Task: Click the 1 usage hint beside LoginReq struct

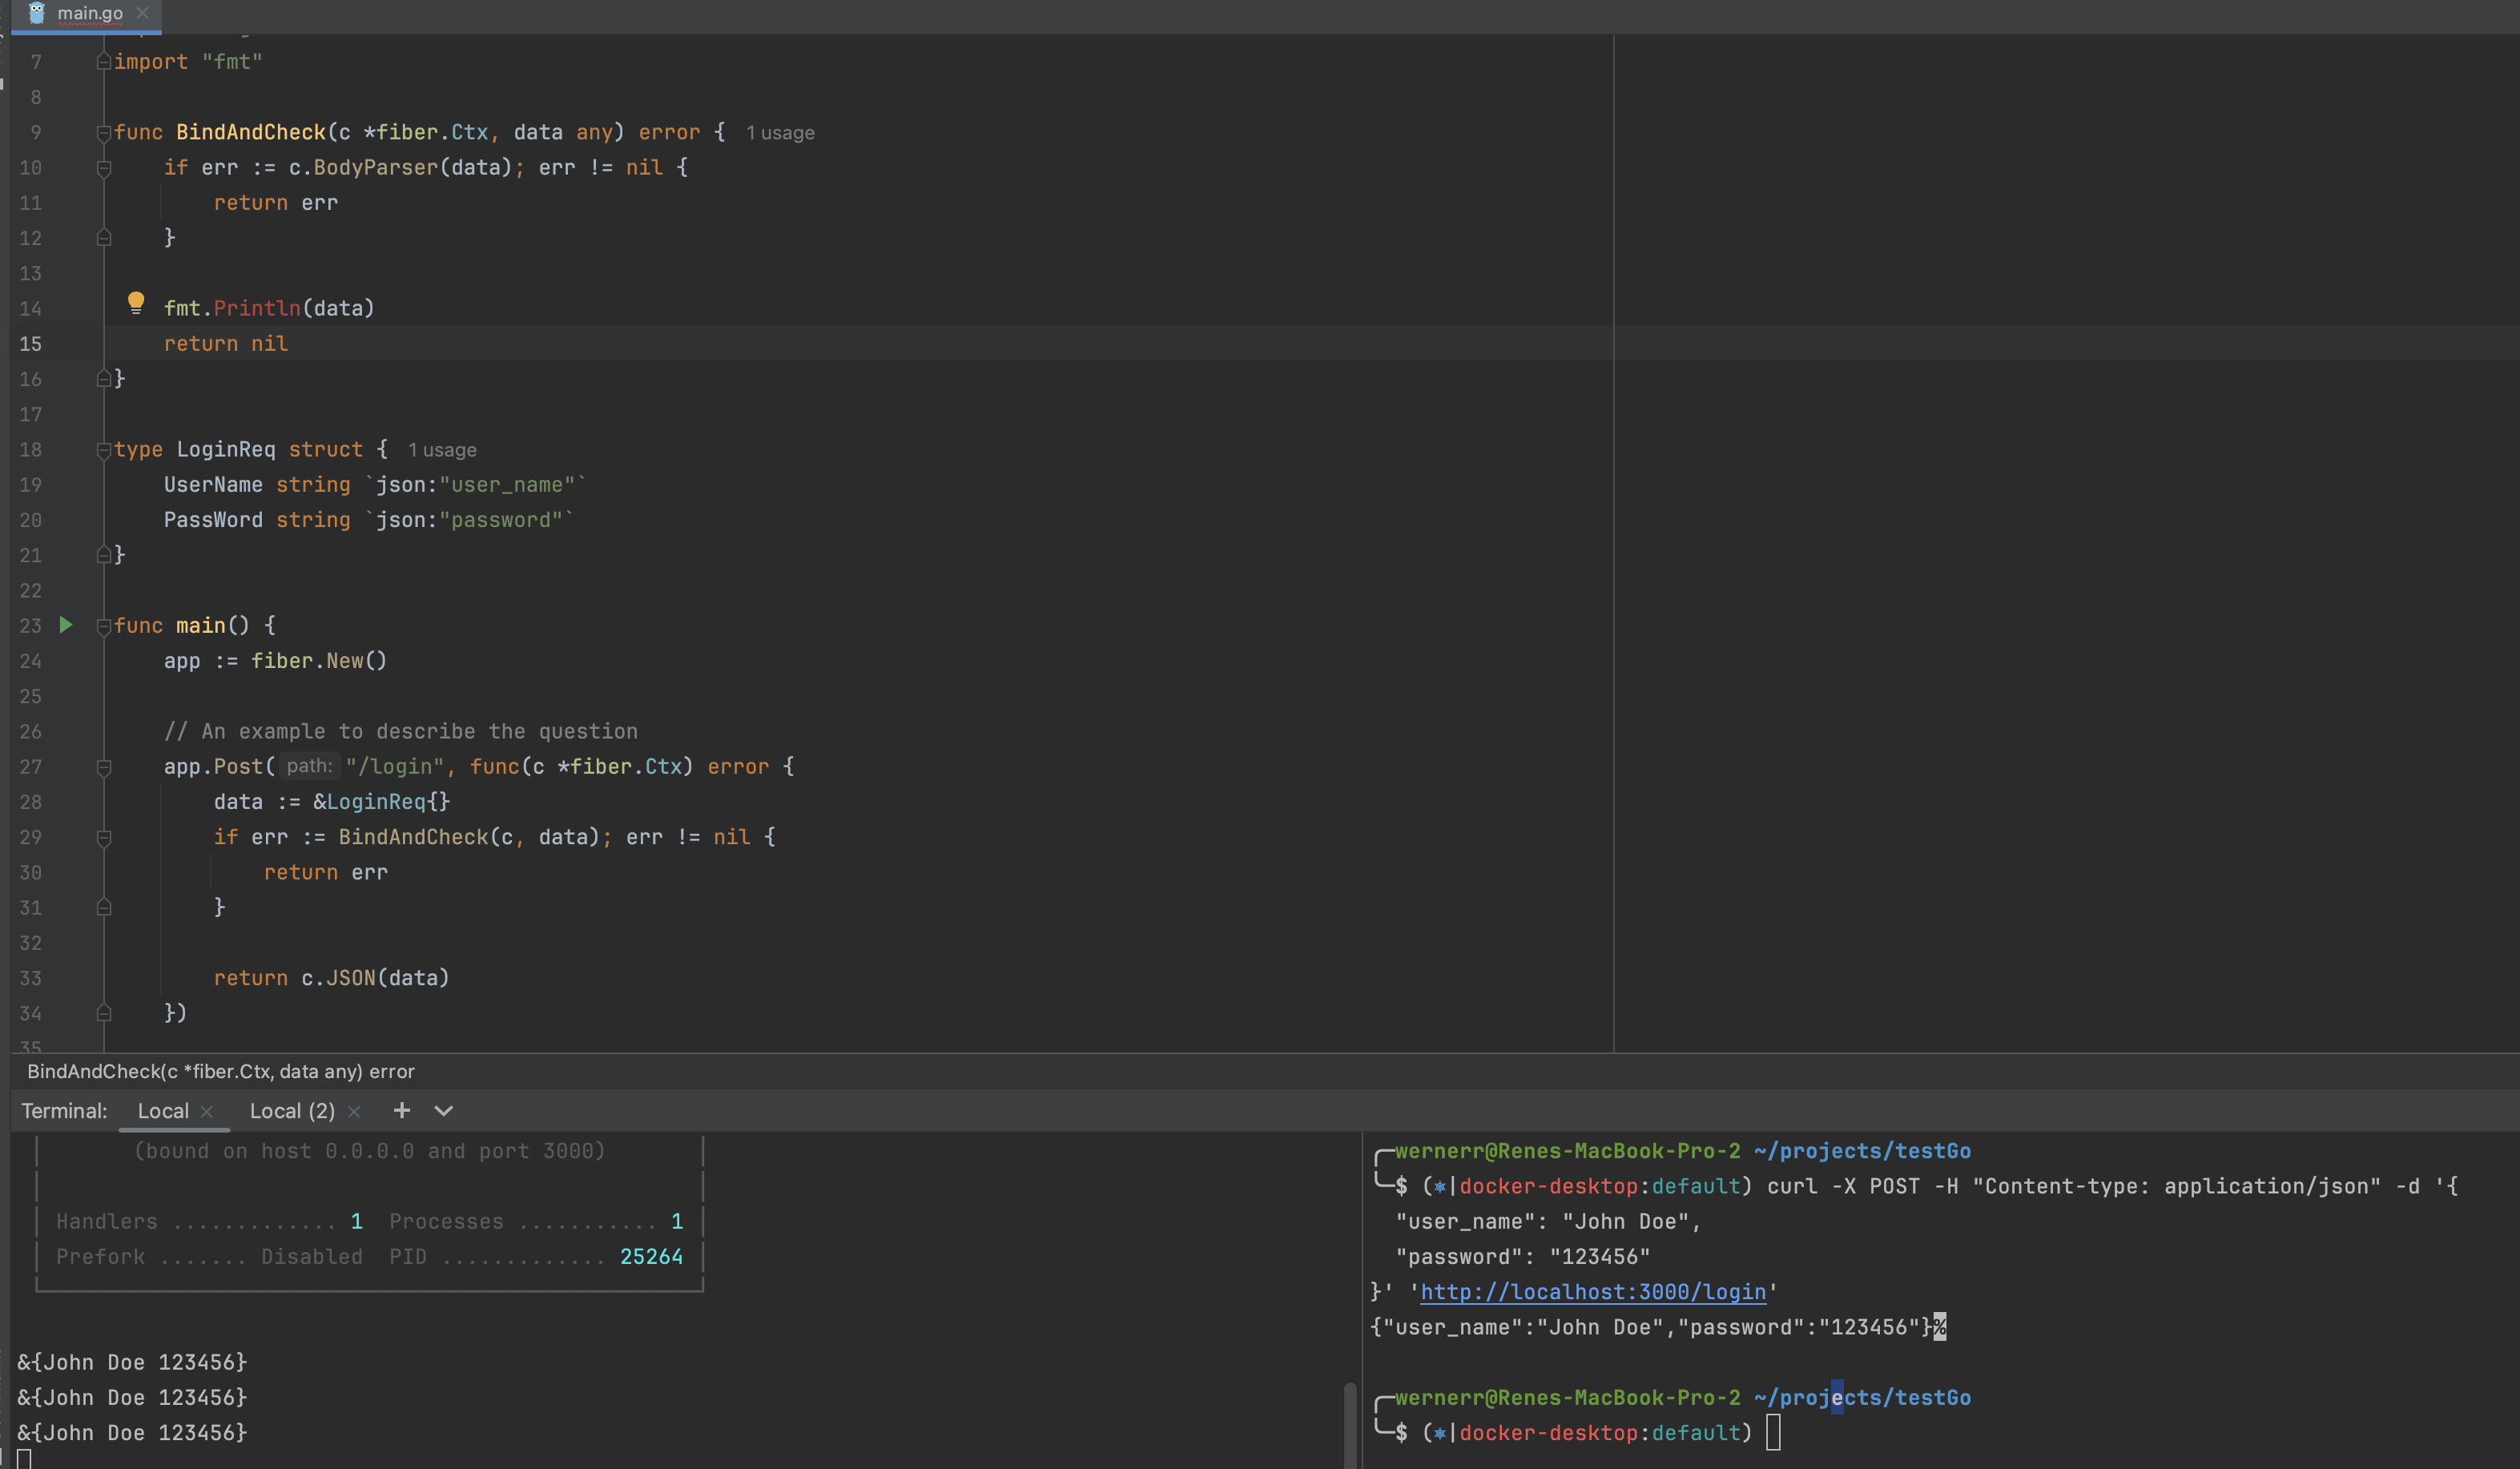Action: (441, 449)
